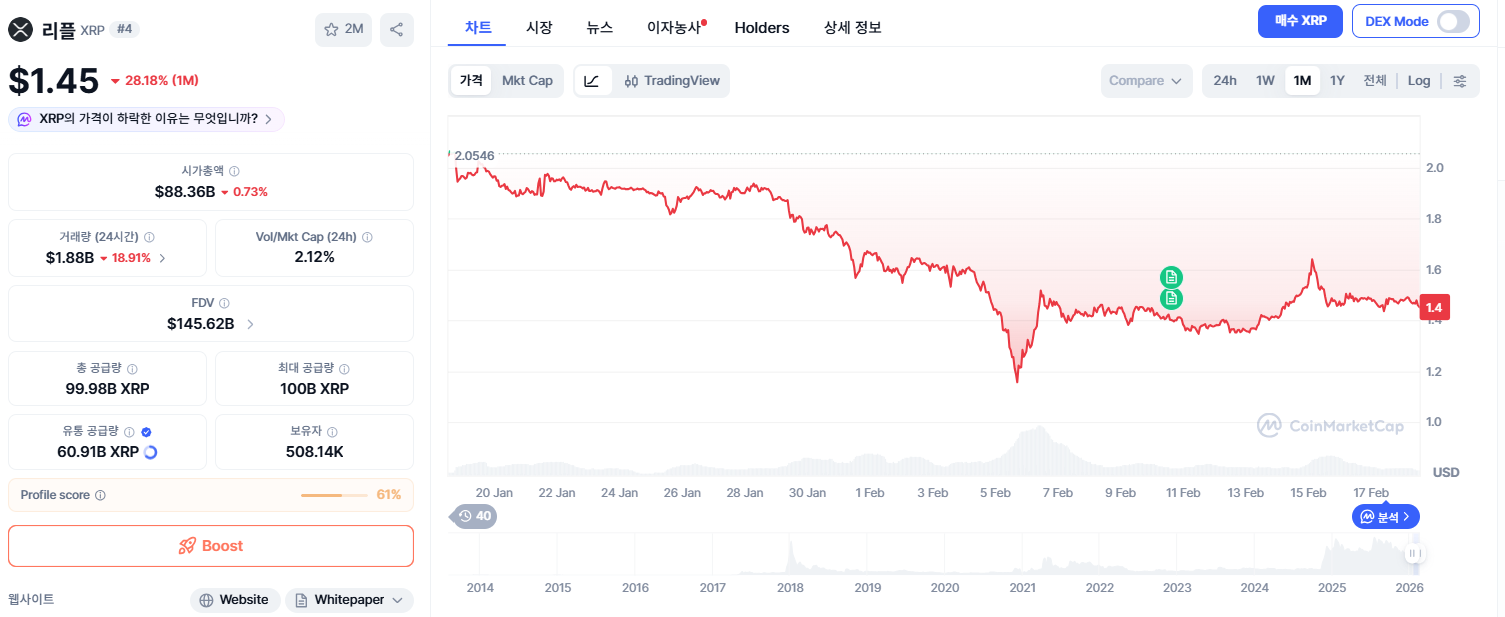The width and height of the screenshot is (1505, 617).
Task: Select the 24h time range
Action: [1225, 81]
